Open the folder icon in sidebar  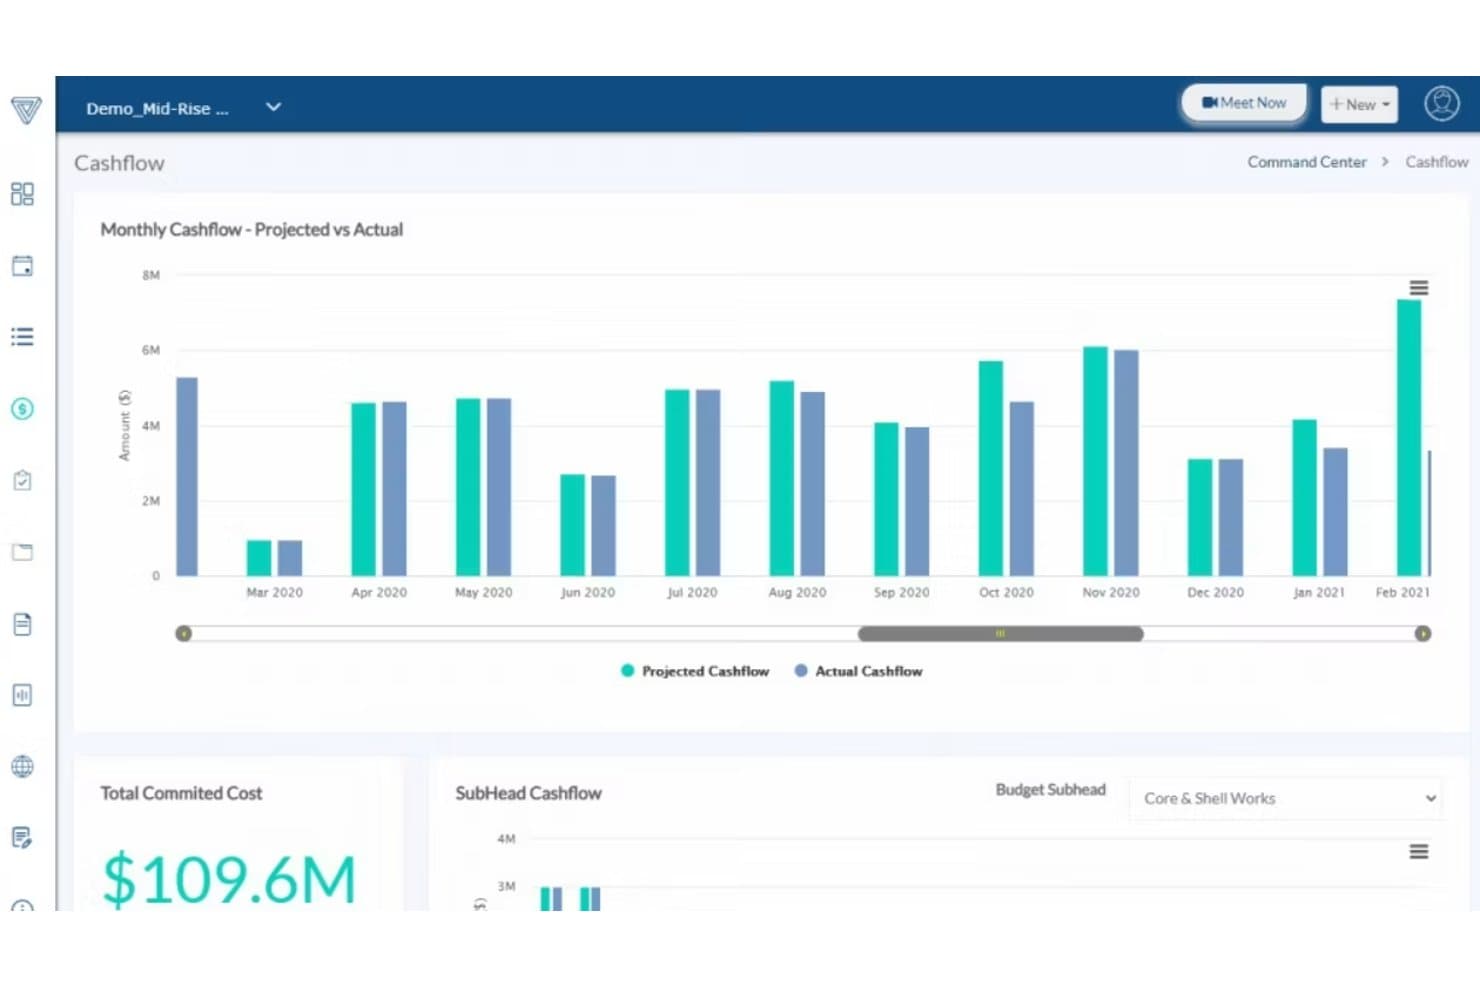pos(22,552)
